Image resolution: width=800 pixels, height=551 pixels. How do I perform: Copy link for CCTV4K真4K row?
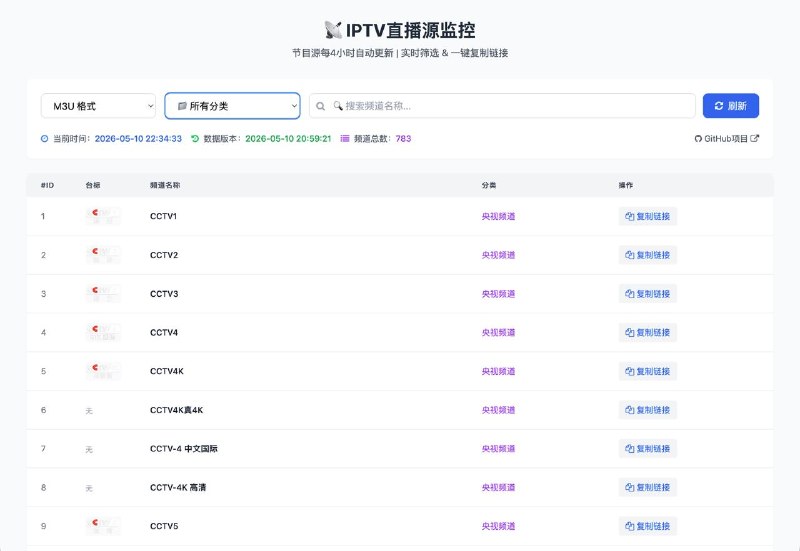click(x=647, y=410)
